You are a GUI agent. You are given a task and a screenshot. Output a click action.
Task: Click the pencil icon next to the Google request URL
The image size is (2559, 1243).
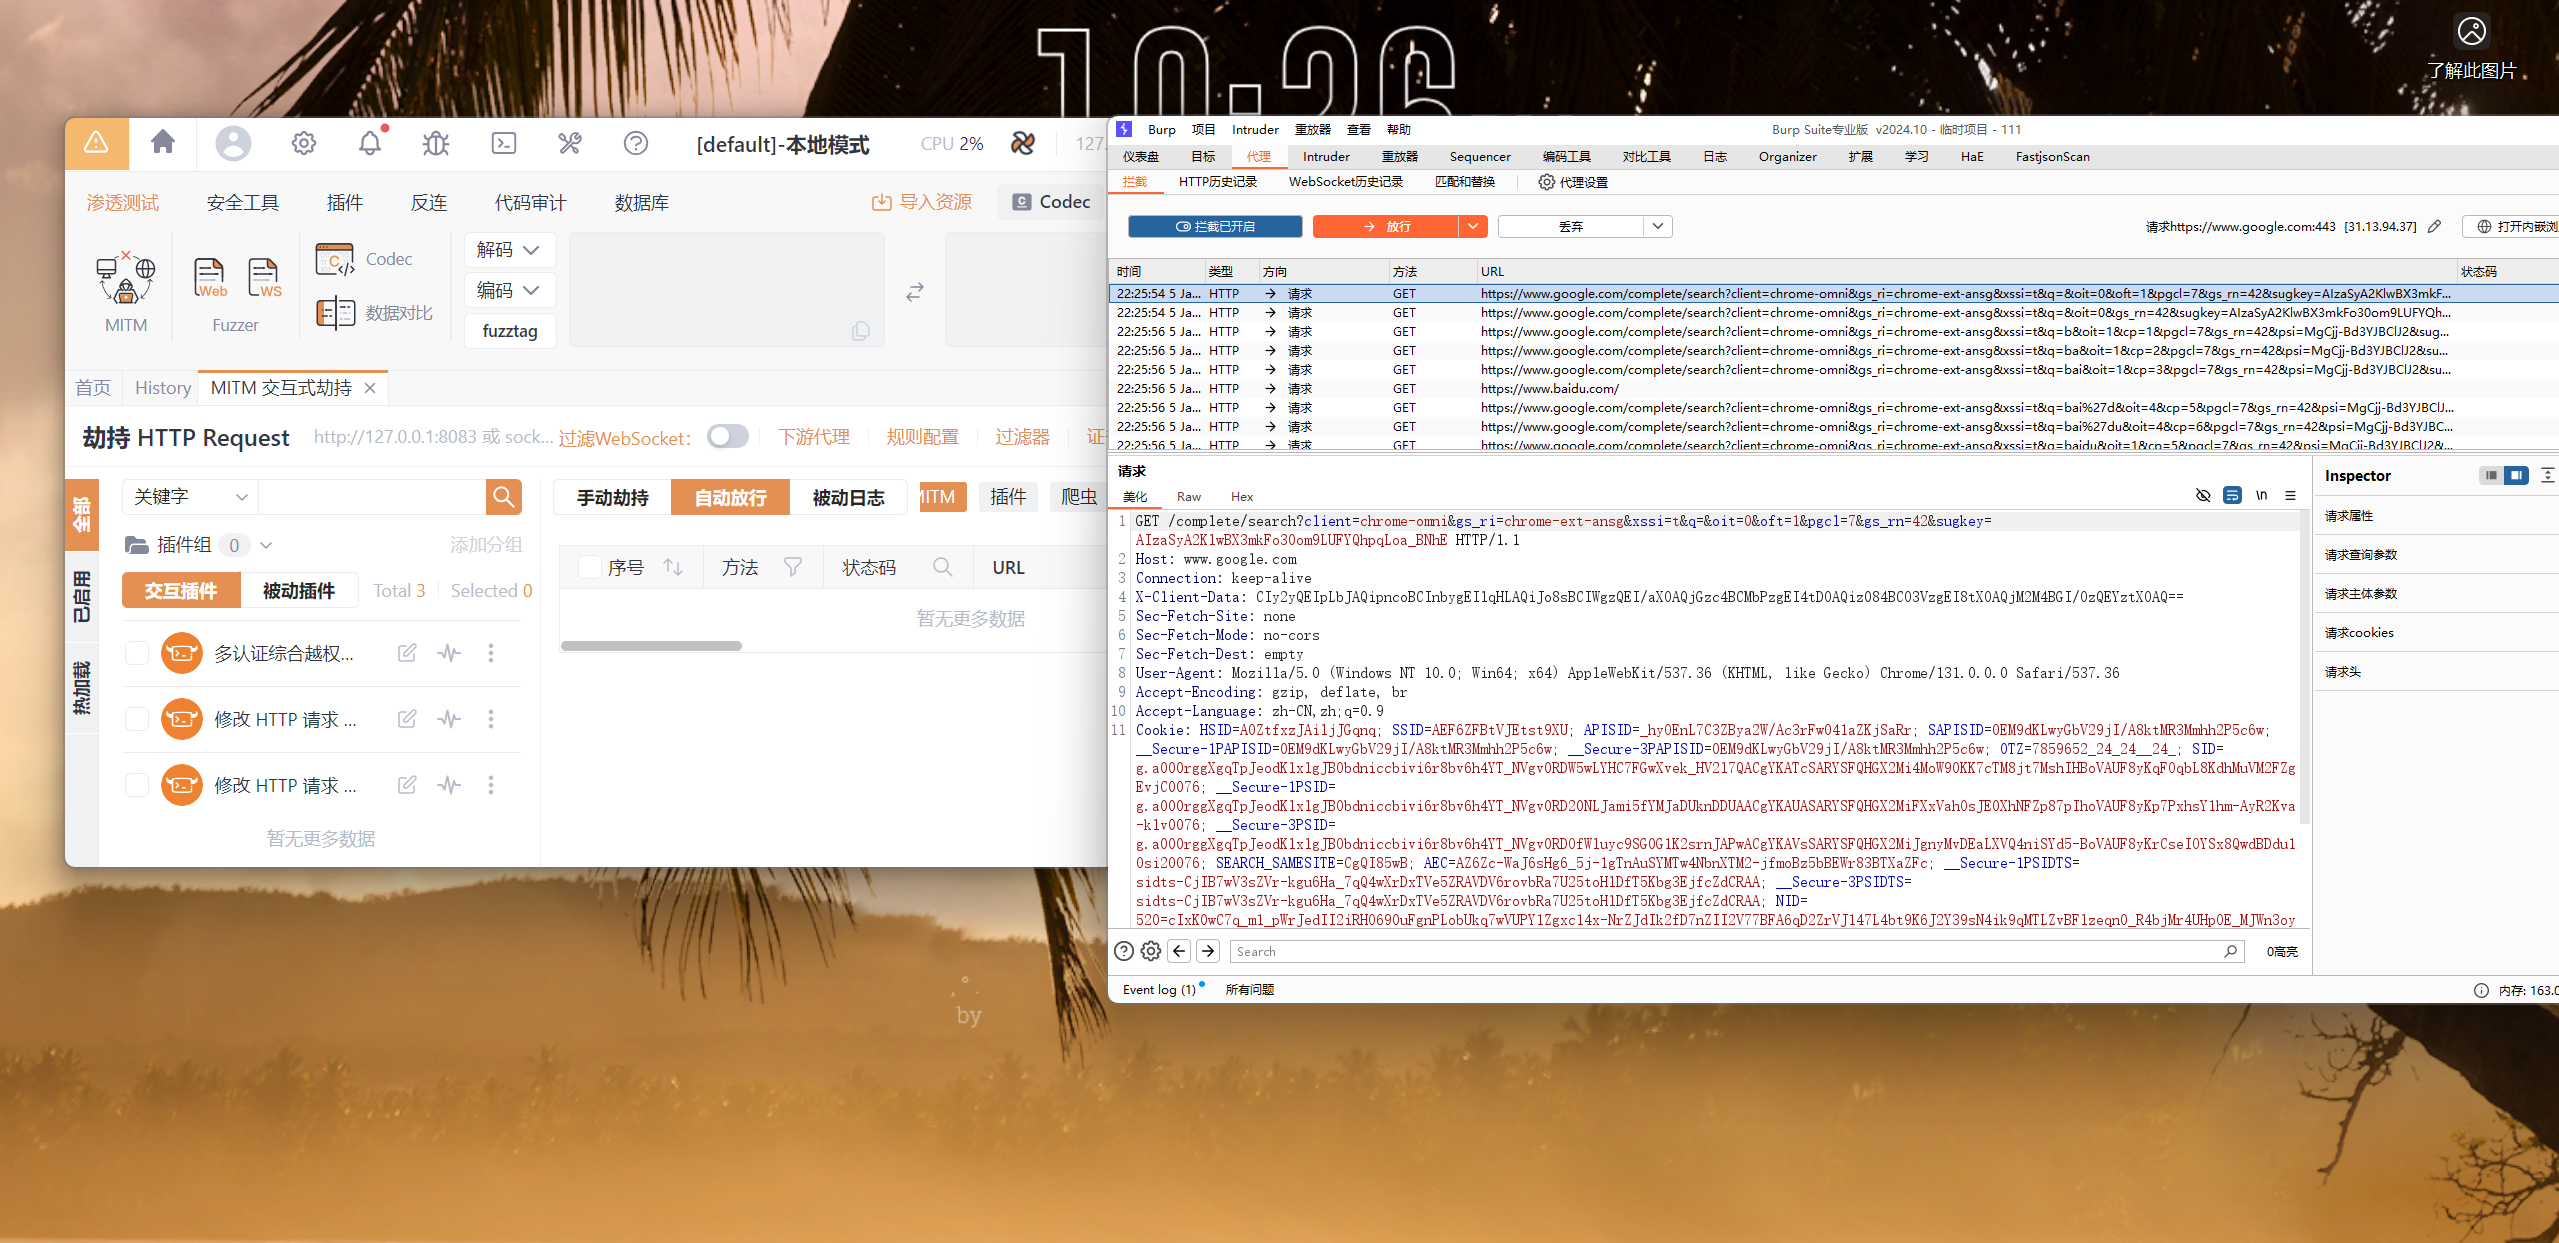[2434, 227]
